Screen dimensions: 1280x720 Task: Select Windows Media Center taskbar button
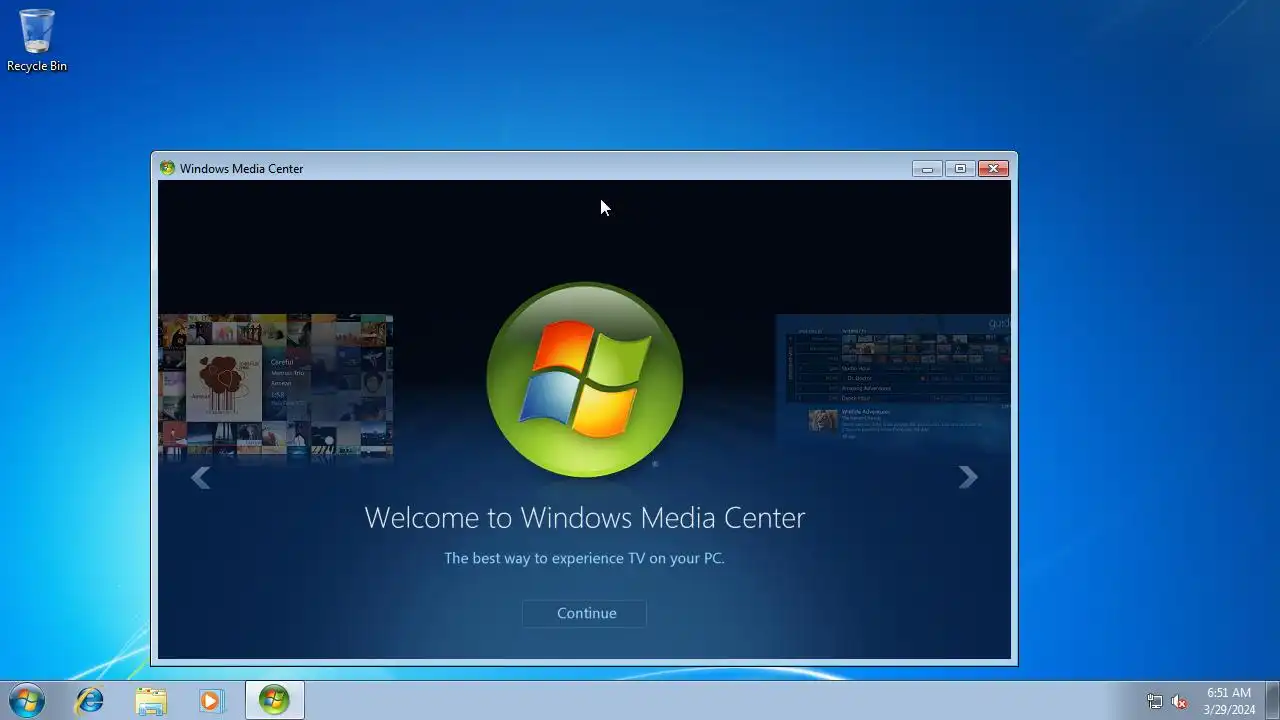(274, 700)
